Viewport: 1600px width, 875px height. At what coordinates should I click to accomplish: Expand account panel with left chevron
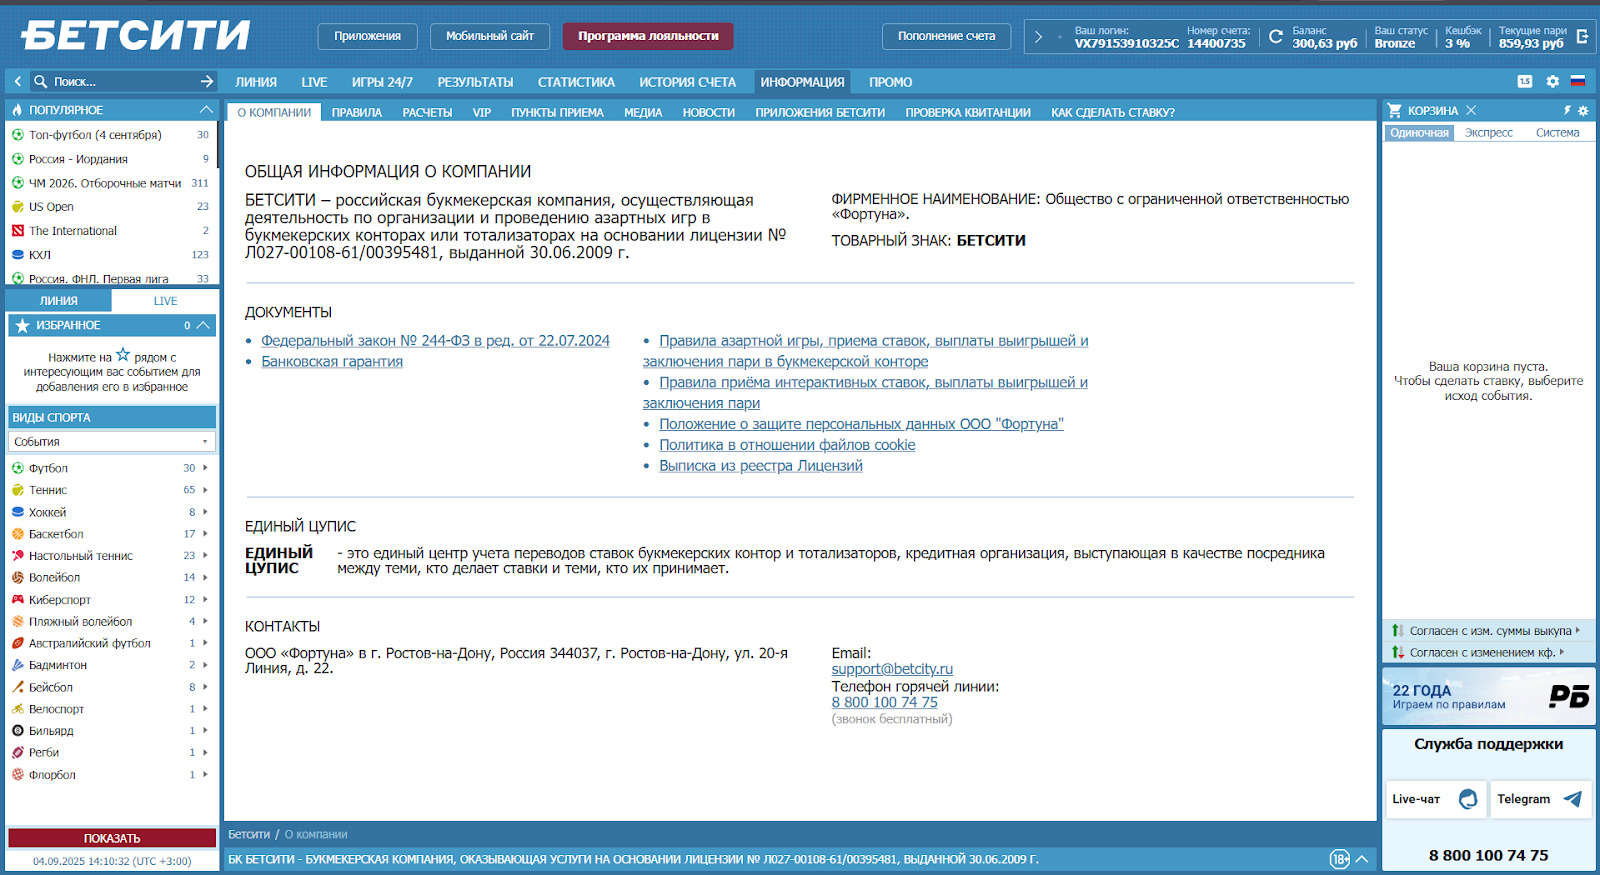1038,37
